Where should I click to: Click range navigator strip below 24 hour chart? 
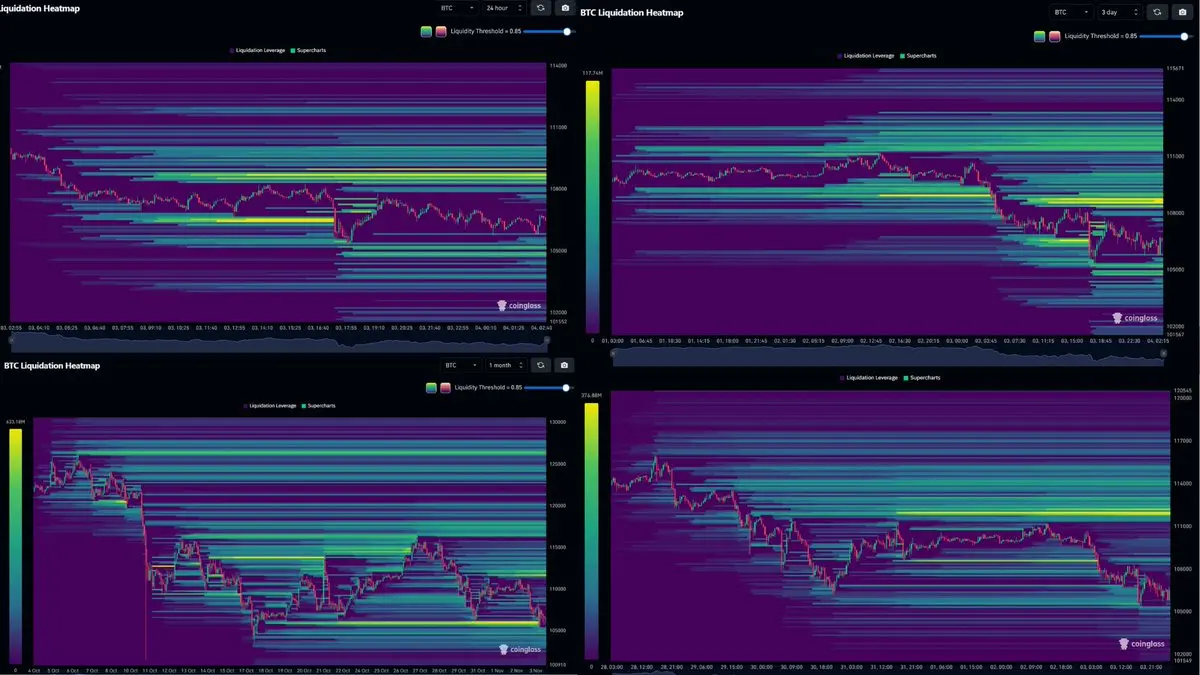pyautogui.click(x=279, y=340)
